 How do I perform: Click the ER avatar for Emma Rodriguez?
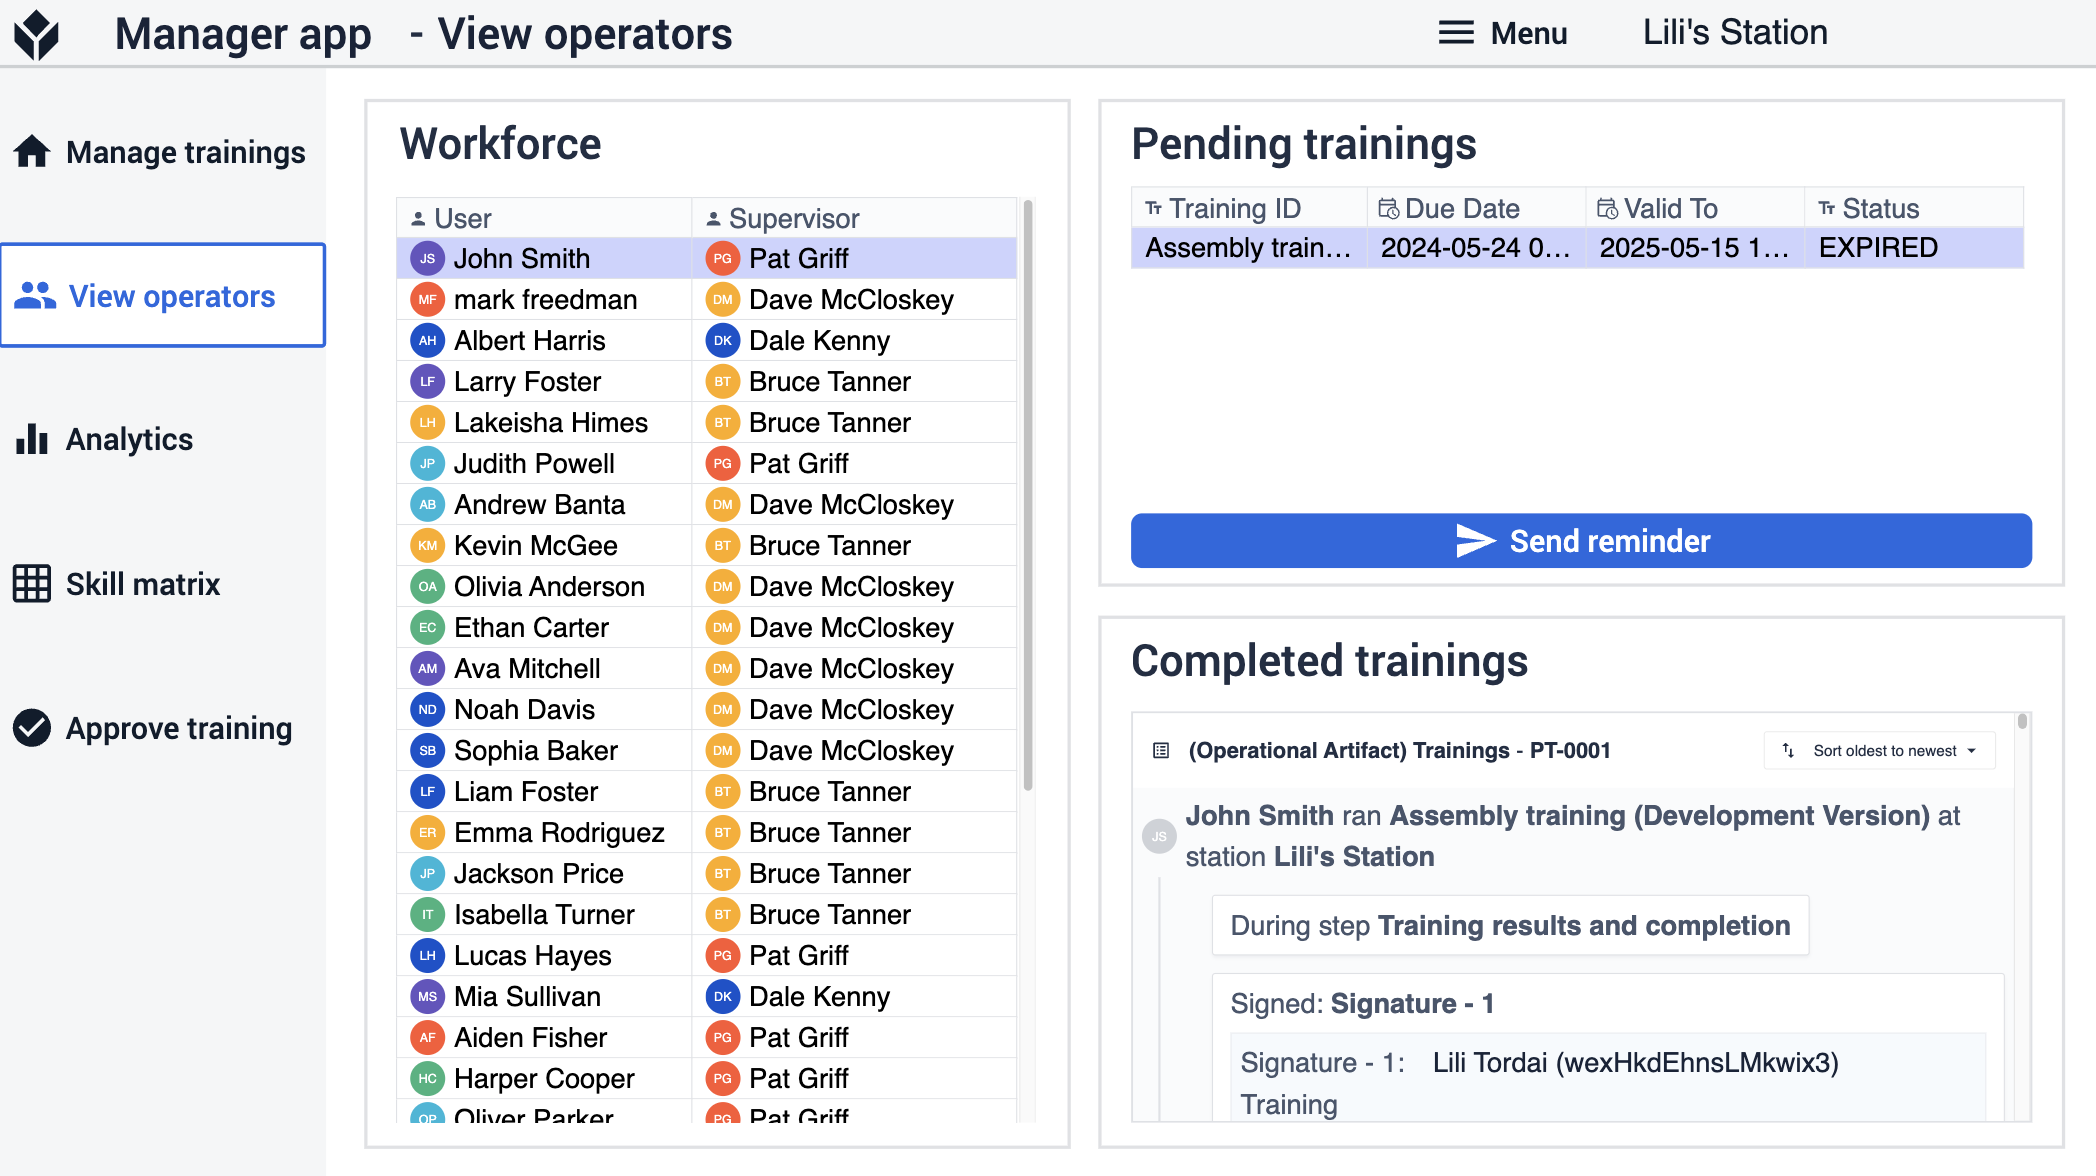[427, 832]
